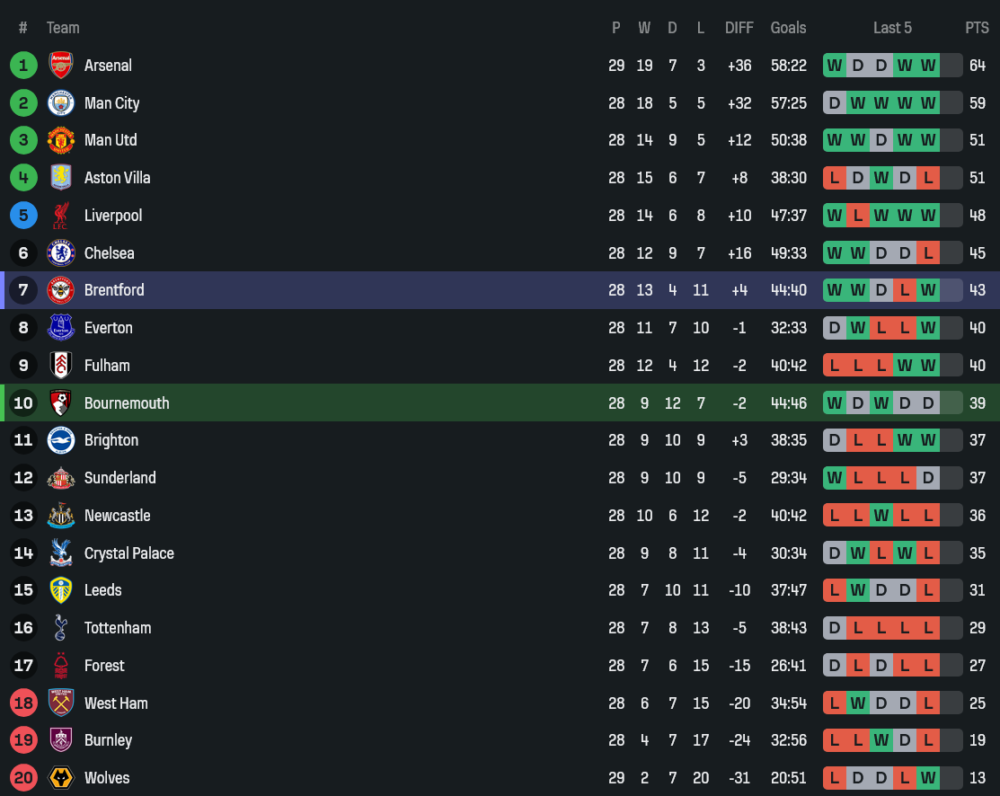This screenshot has width=1000, height=796.
Task: Sort standings by DIFF column header
Action: [x=739, y=28]
